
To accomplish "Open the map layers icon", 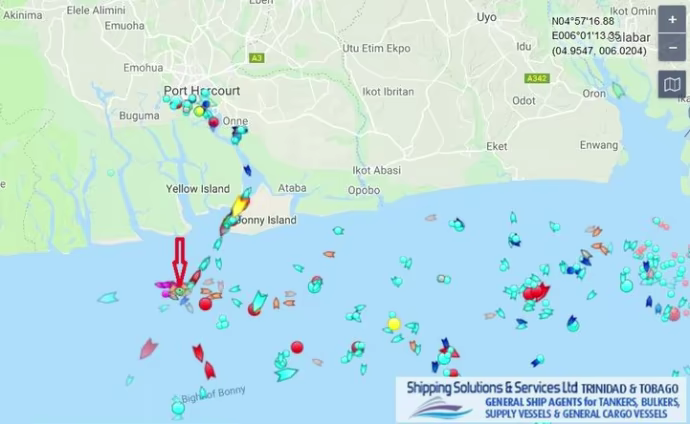I will pyautogui.click(x=672, y=84).
